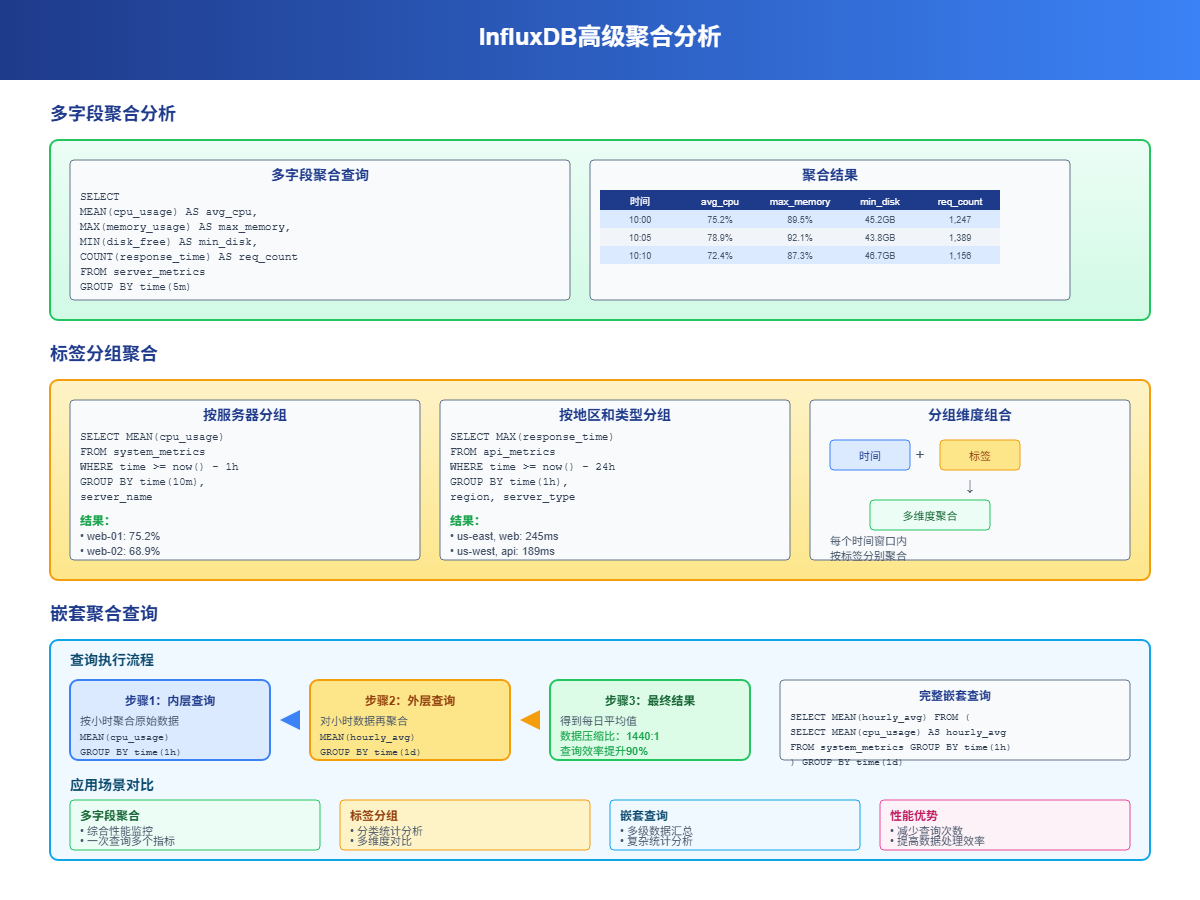Screen dimensions: 1200x900
Task: Switch to the 按地区和类型分组 panel
Action: coord(614,415)
